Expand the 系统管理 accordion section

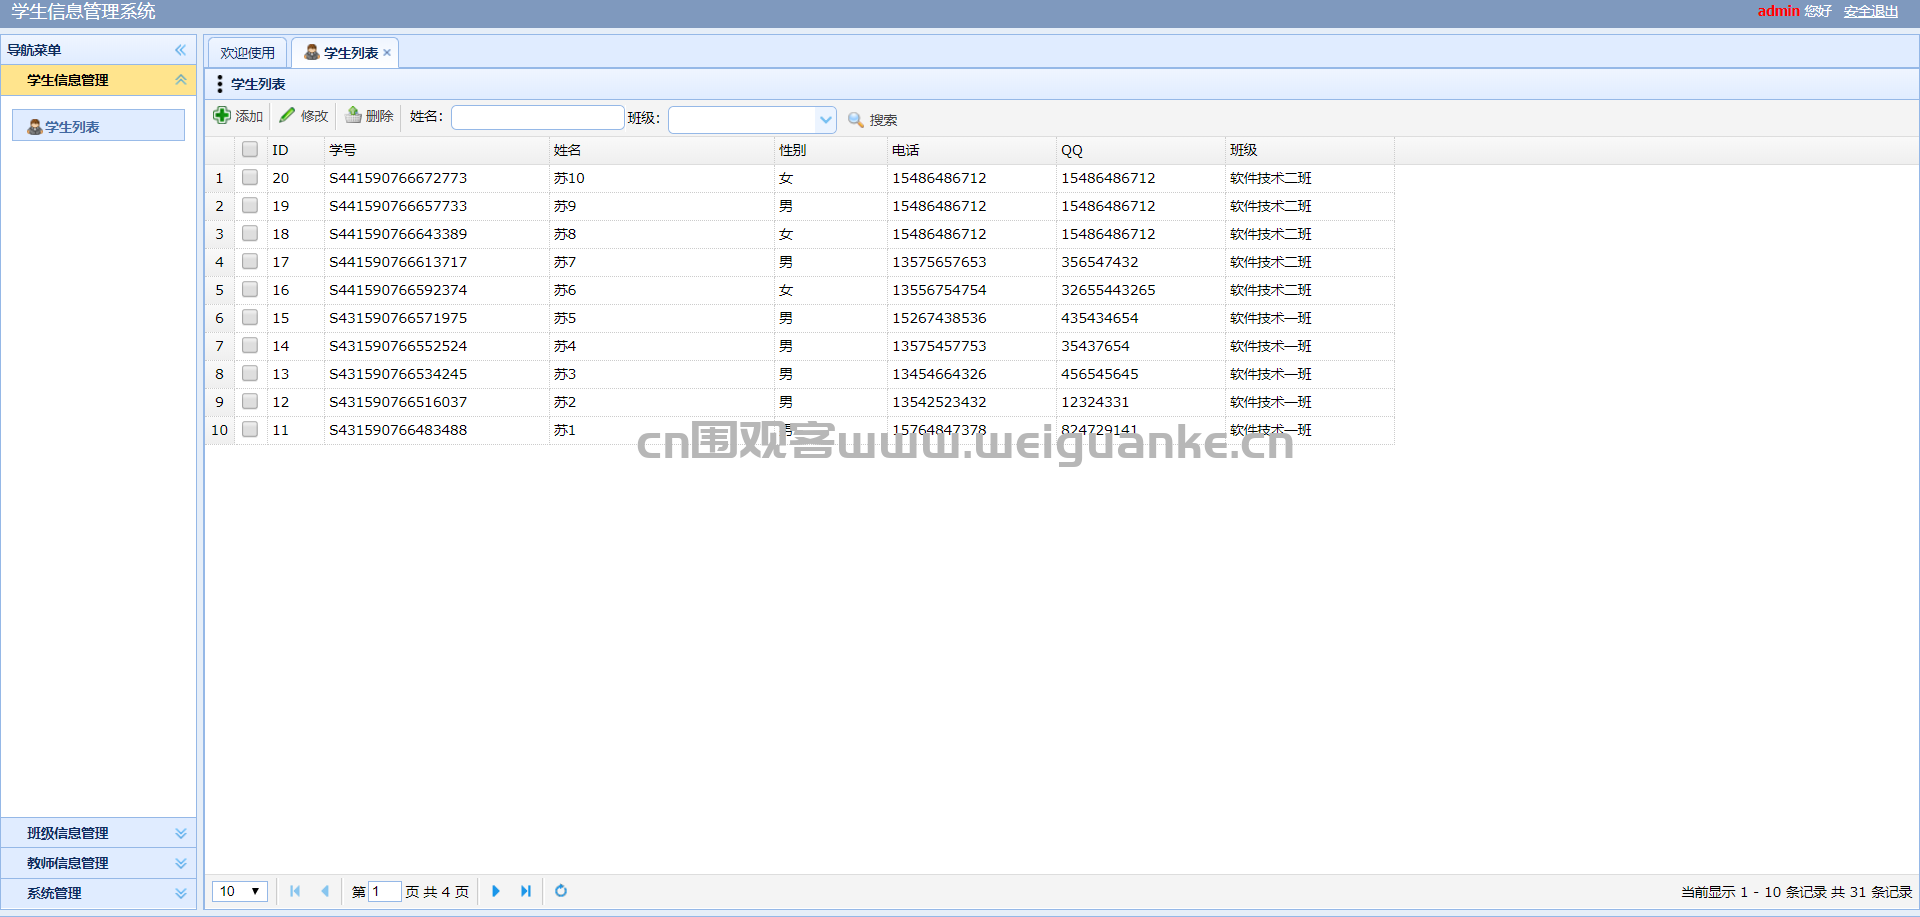pyautogui.click(x=181, y=893)
